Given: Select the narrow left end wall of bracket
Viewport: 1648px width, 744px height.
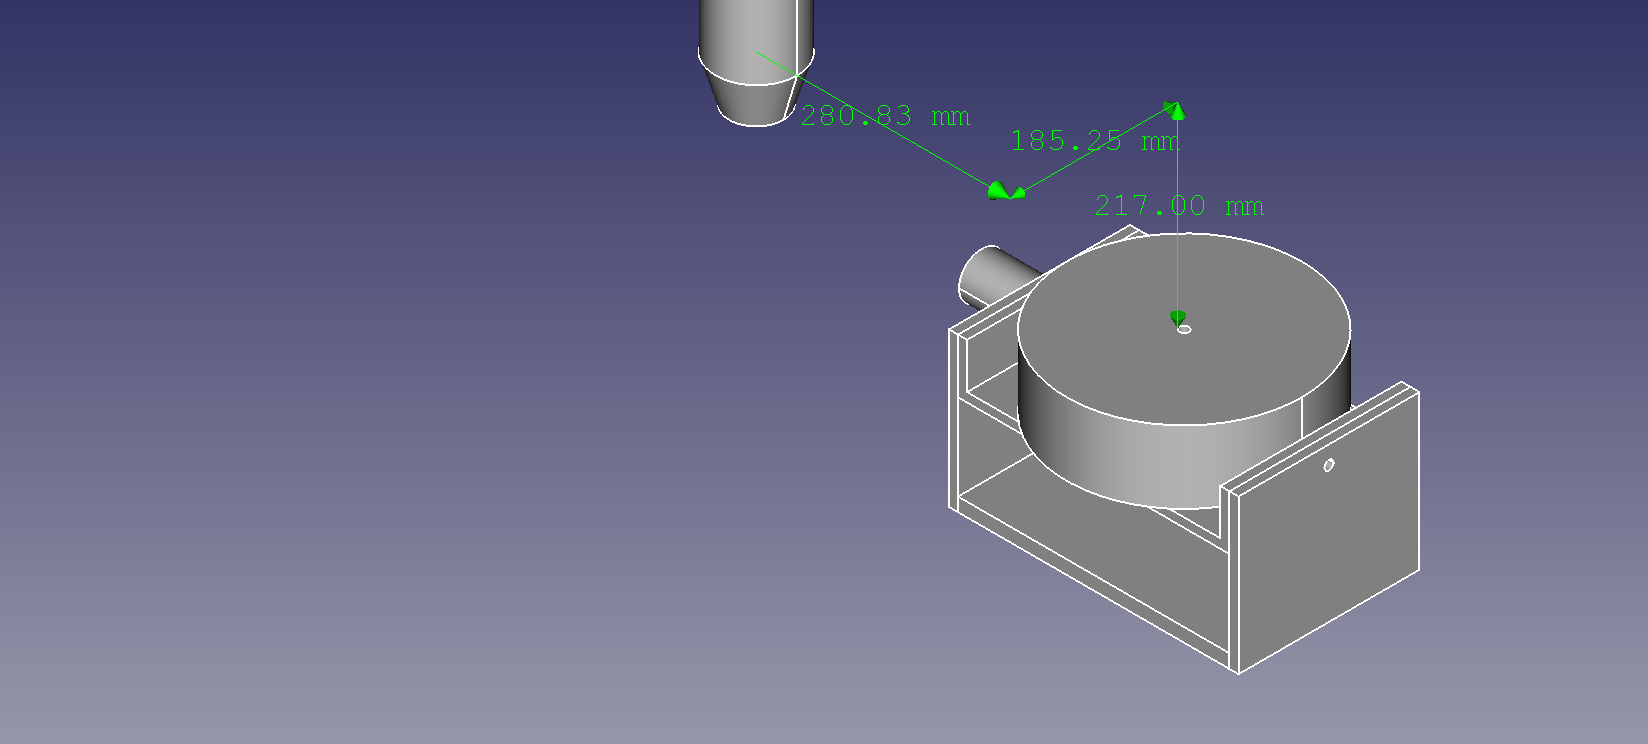Looking at the screenshot, I should tap(957, 420).
